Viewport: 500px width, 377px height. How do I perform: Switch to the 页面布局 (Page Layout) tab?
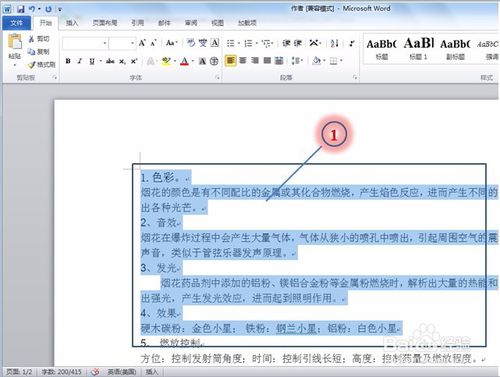[105, 23]
